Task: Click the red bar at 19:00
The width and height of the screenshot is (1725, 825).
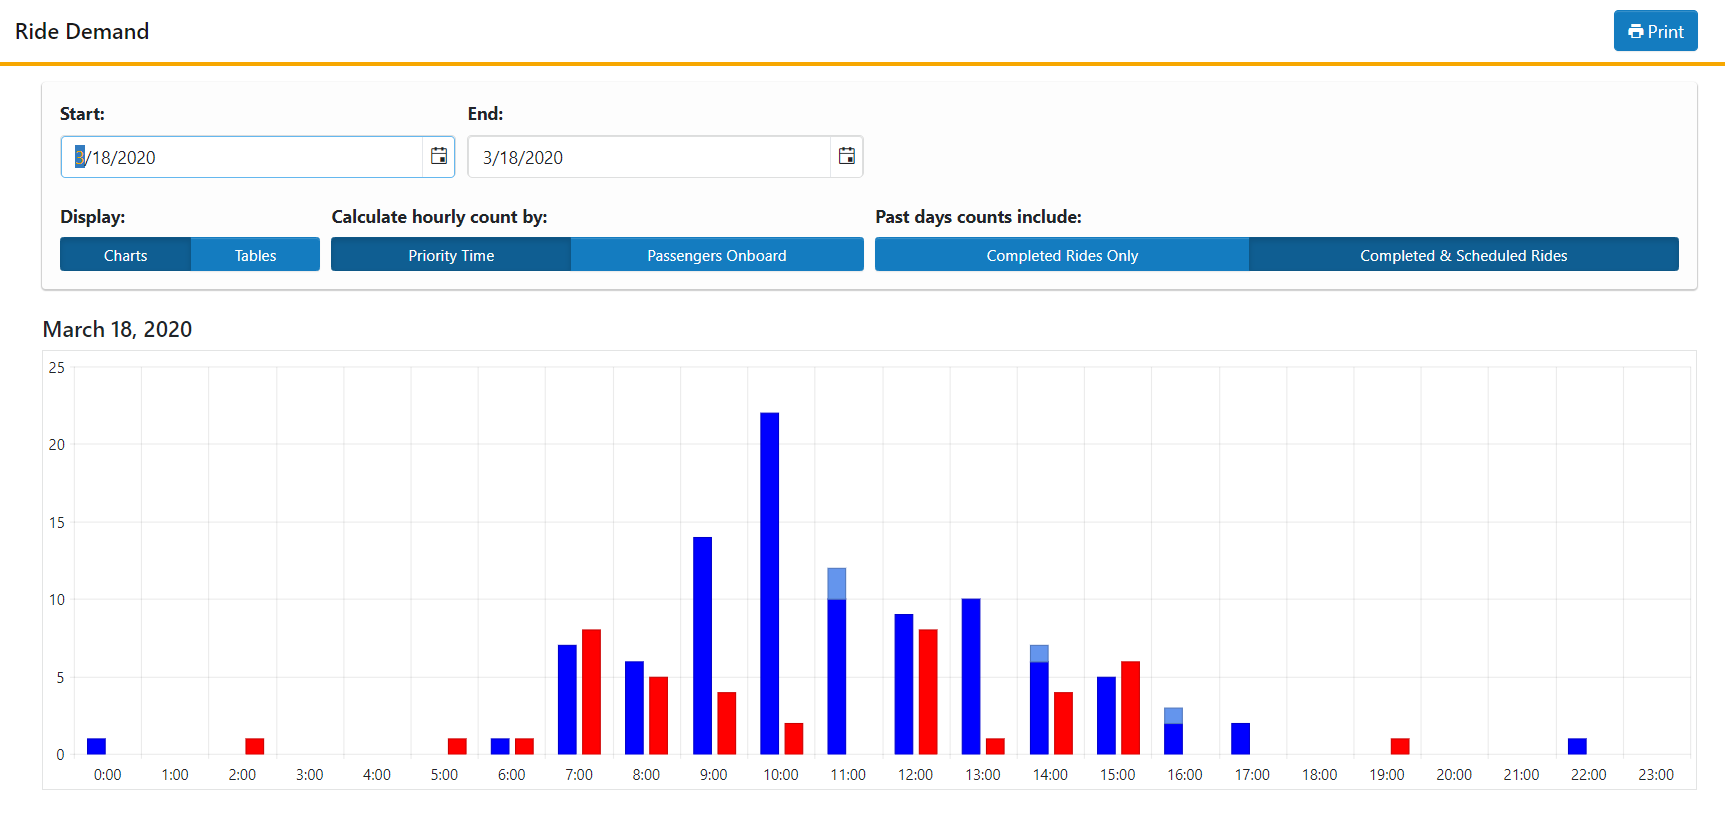Action: coord(1400,746)
